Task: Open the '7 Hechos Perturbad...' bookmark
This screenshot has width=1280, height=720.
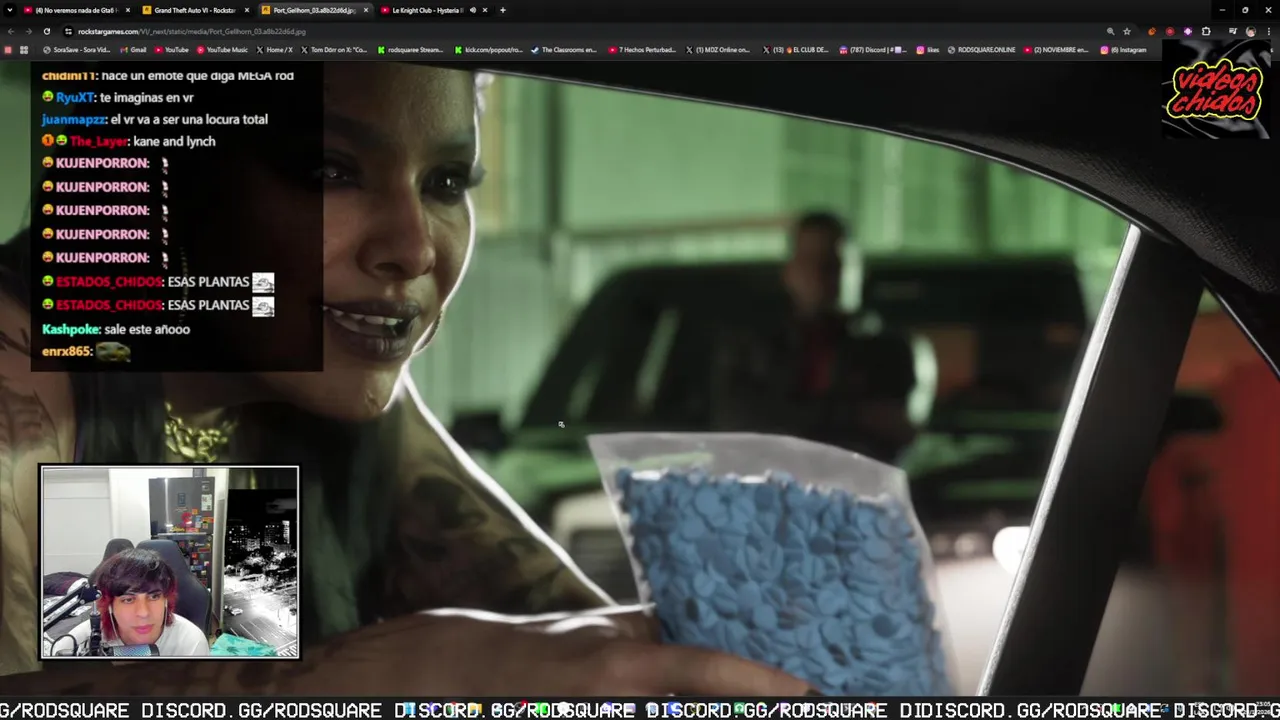Action: (x=642, y=49)
